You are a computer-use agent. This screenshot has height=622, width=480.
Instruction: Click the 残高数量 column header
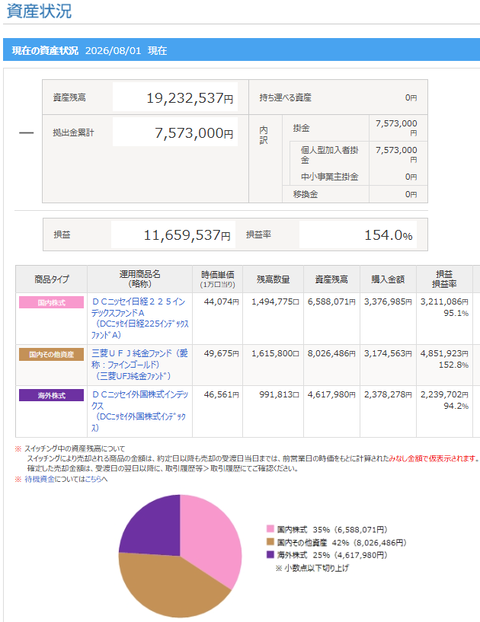[273, 279]
